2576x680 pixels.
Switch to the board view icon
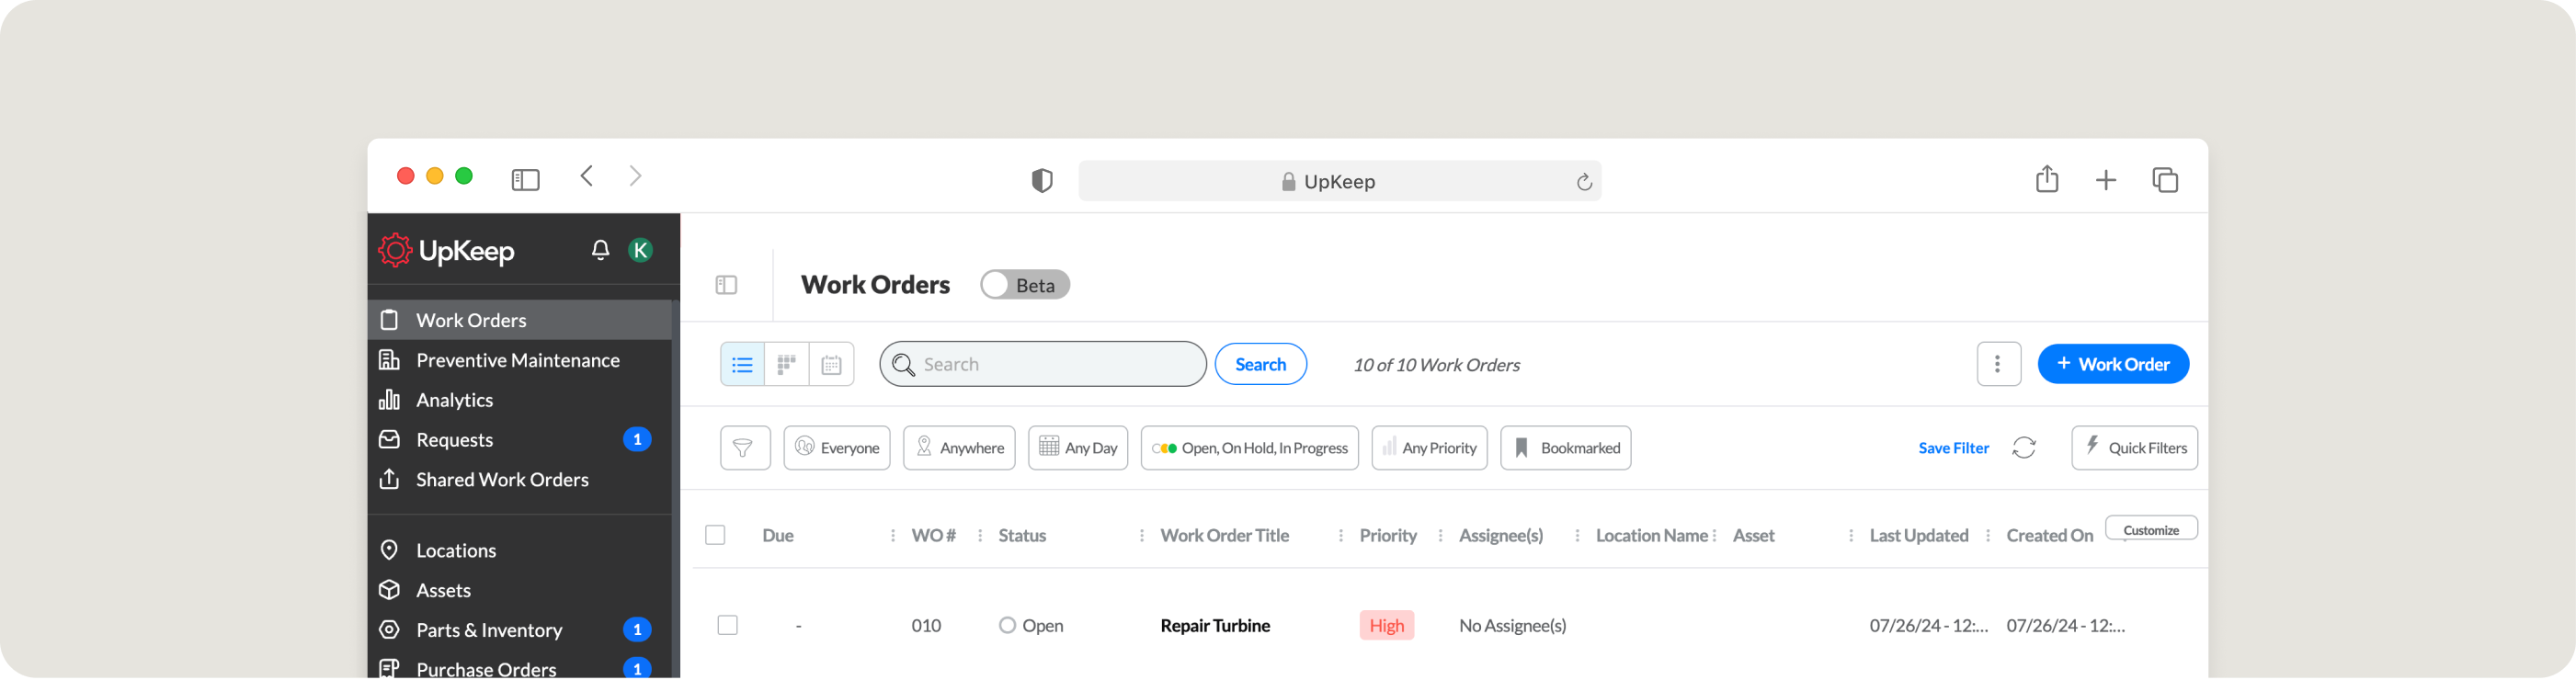coord(787,365)
